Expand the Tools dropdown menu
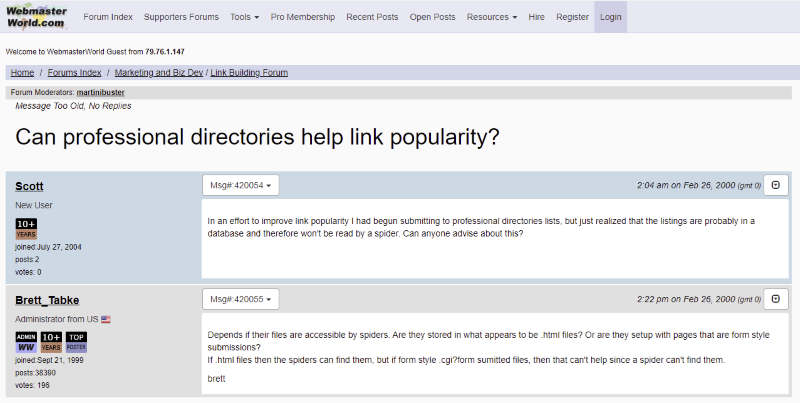 (244, 17)
